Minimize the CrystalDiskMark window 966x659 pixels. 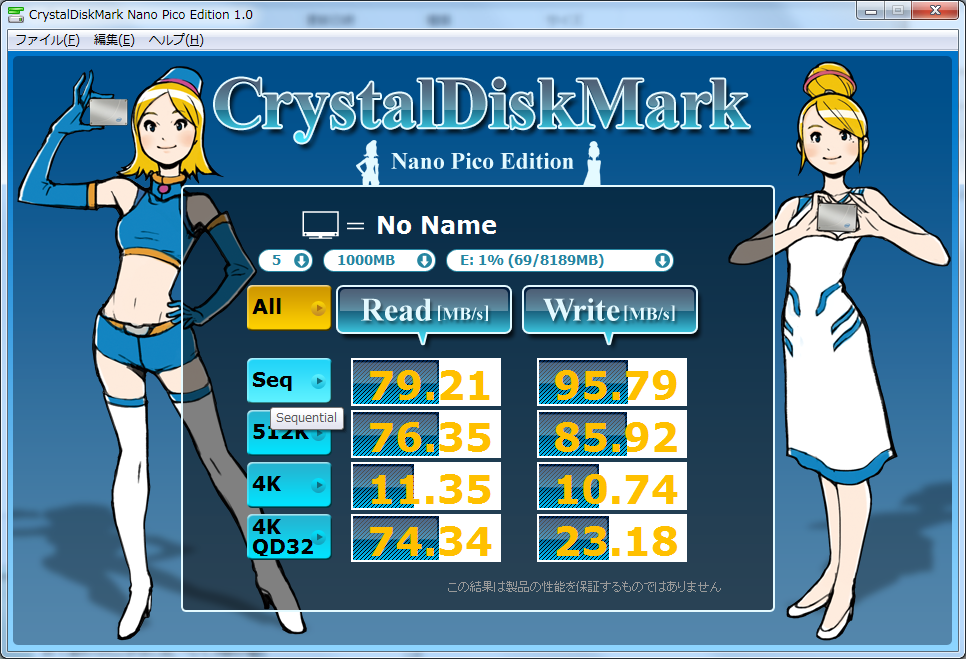[871, 10]
